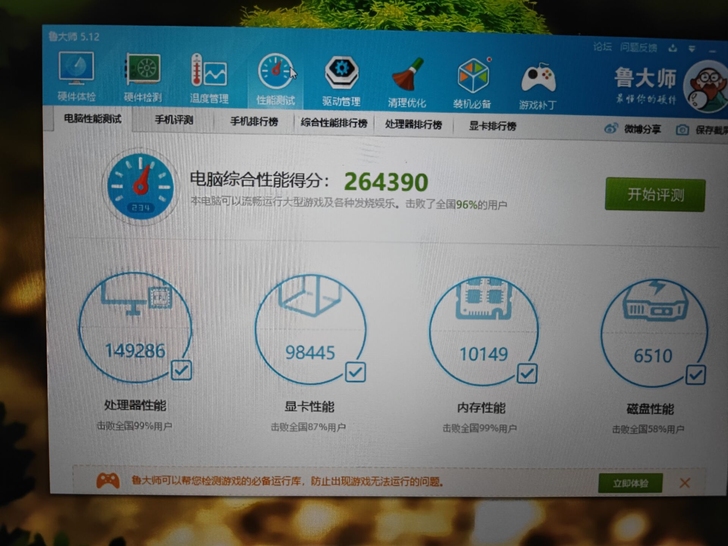Viewport: 728px width, 546px height.
Task: Switch to the 综合性能排行榜 tab
Action: click(334, 123)
